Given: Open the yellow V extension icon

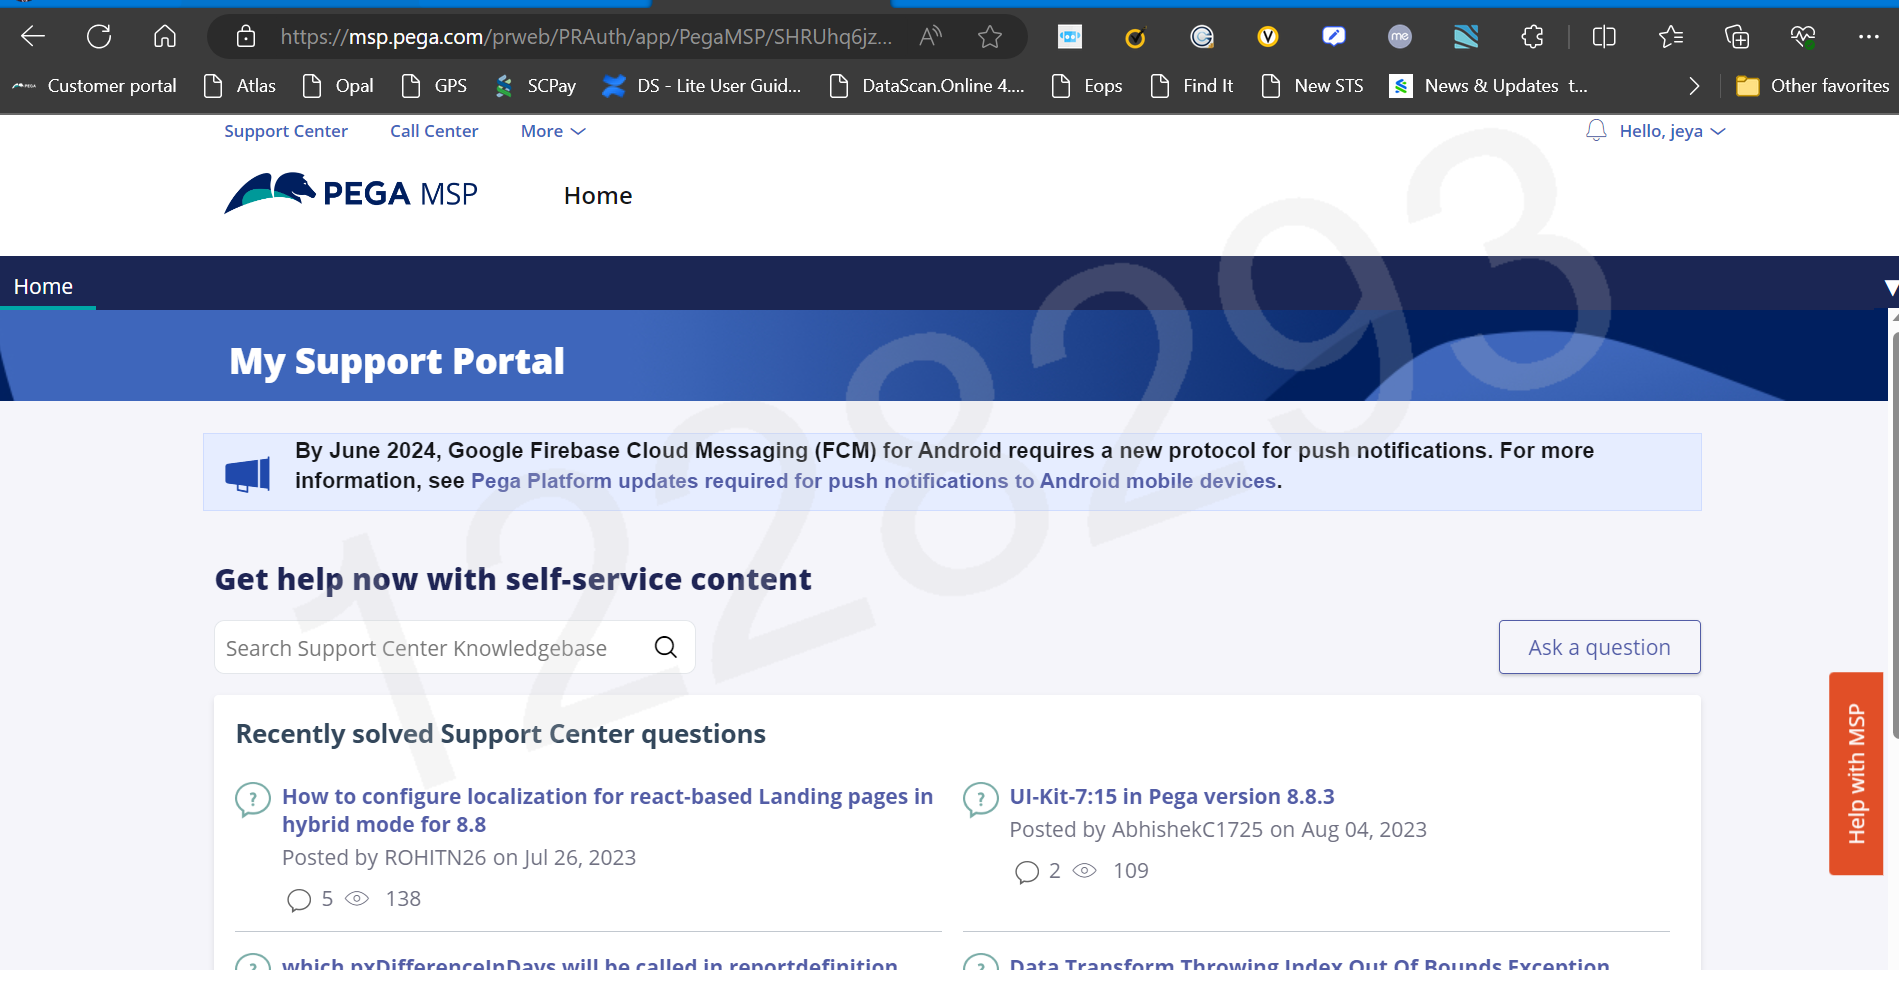Looking at the screenshot, I should [x=1268, y=37].
